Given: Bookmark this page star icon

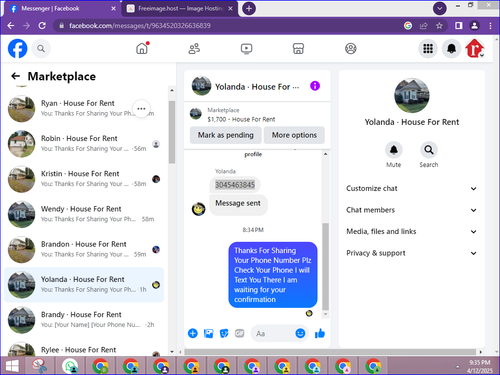Looking at the screenshot, I should click(439, 26).
